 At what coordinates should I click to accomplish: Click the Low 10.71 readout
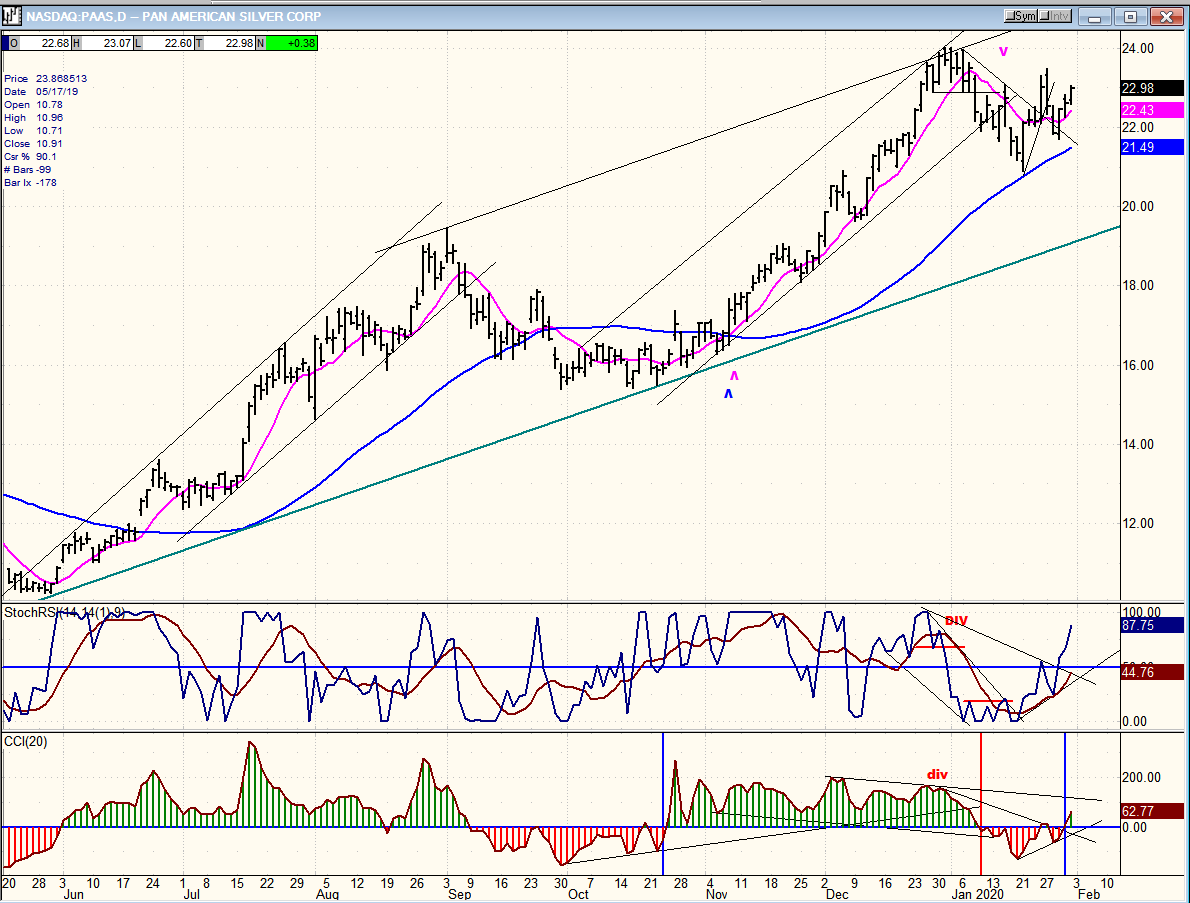pos(33,131)
